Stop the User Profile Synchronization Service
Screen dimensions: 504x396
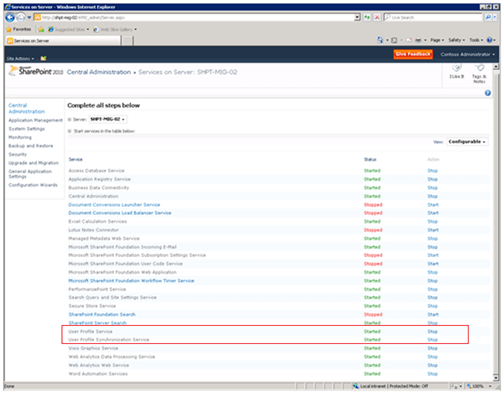[433, 340]
